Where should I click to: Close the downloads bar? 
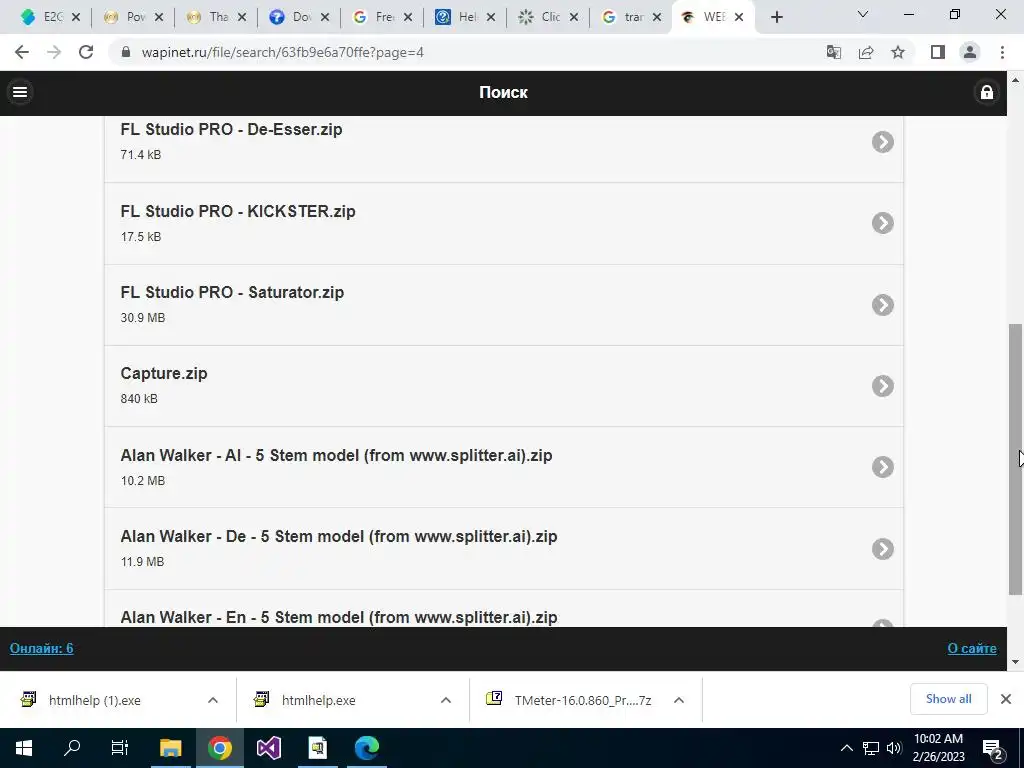click(x=1006, y=699)
